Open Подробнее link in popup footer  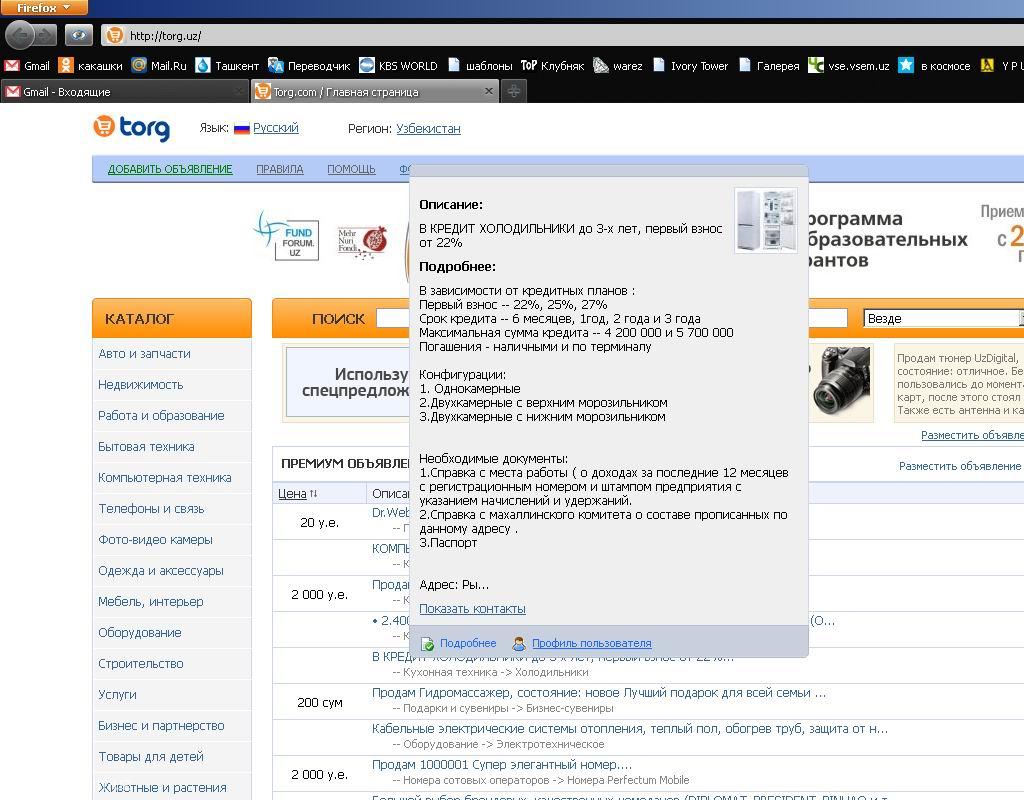pos(468,643)
